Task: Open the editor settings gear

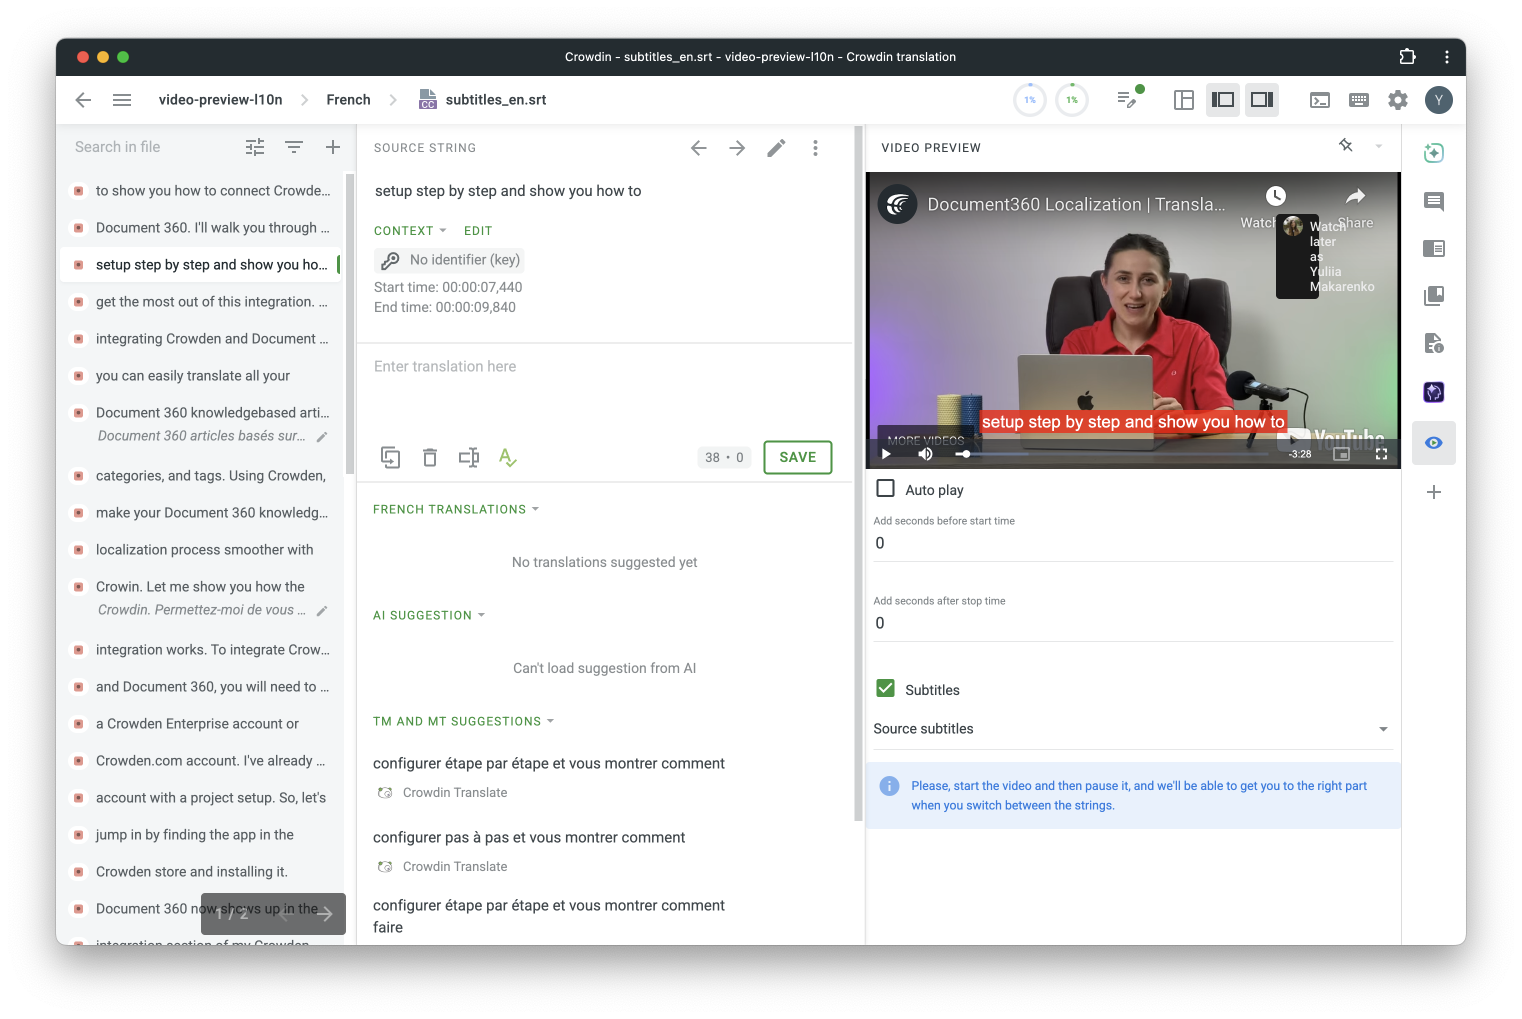Action: click(1398, 100)
